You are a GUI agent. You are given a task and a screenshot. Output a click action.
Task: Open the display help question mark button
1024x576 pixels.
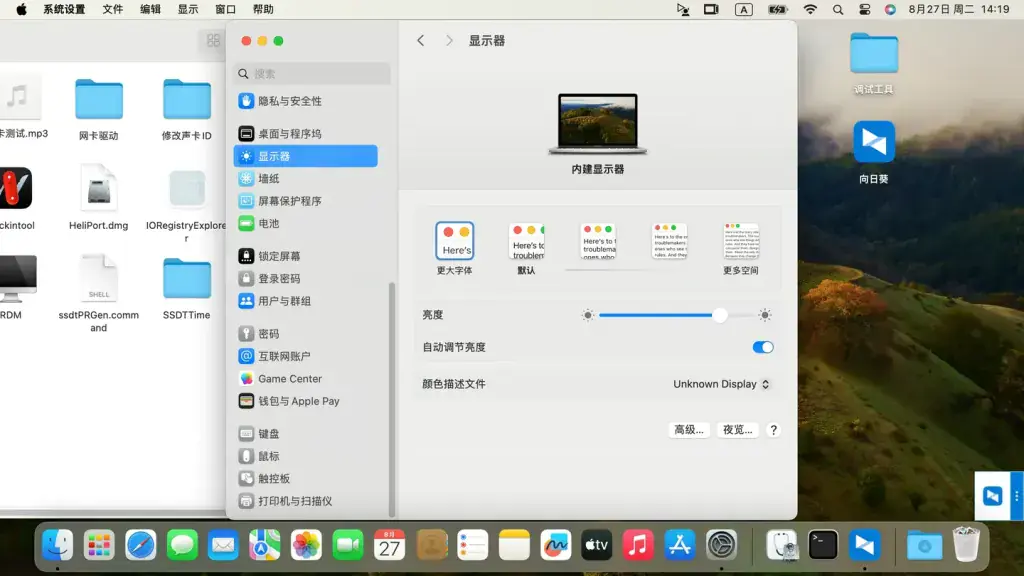pyautogui.click(x=773, y=430)
